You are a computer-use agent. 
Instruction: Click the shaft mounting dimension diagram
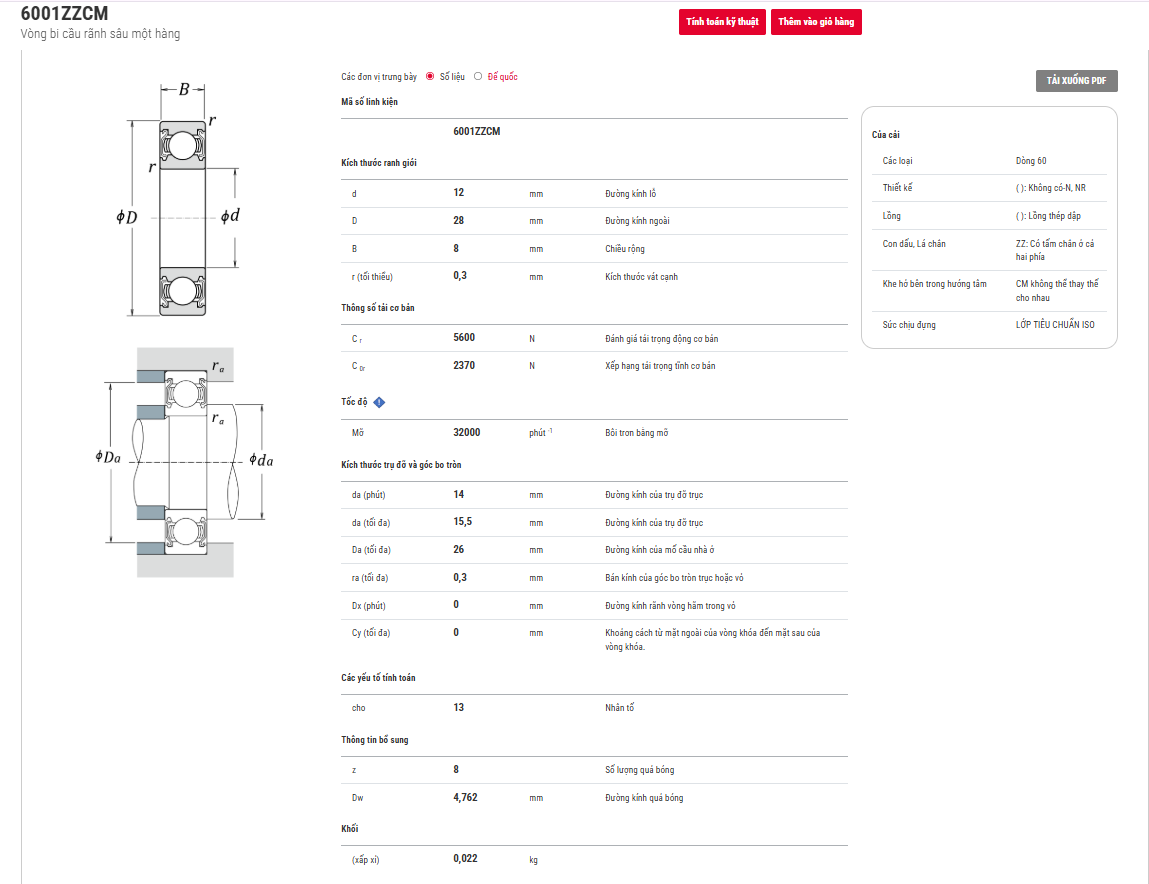click(183, 463)
